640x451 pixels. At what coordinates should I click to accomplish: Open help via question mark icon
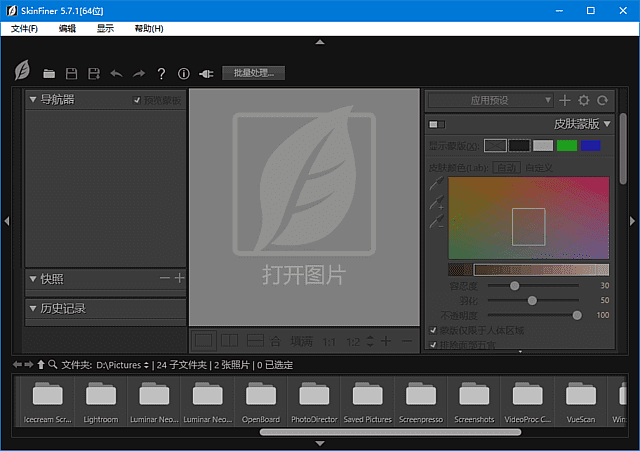coord(161,74)
